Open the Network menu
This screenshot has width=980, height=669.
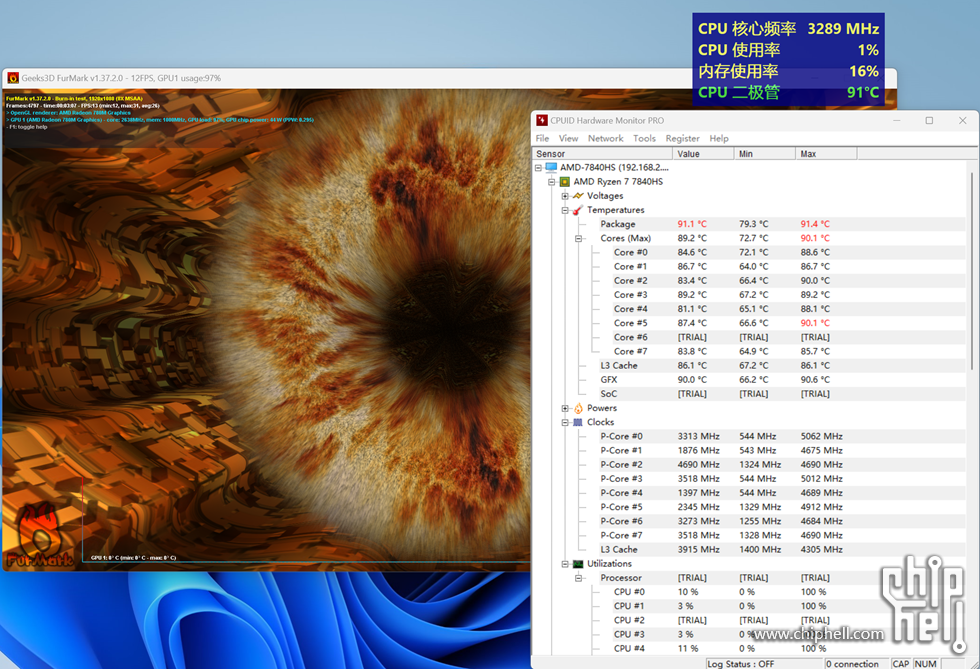click(x=605, y=138)
